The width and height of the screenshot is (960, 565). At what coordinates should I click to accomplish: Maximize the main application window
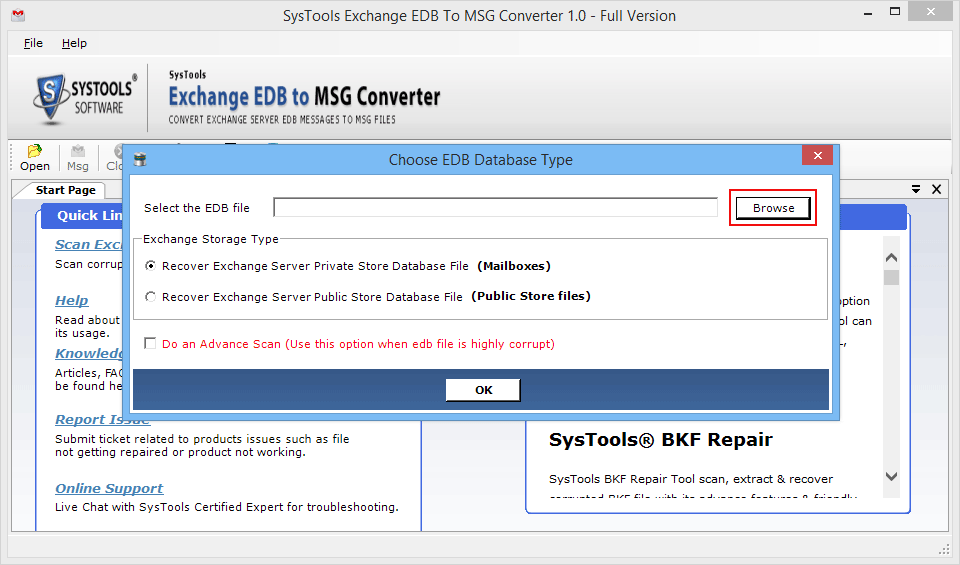point(895,12)
